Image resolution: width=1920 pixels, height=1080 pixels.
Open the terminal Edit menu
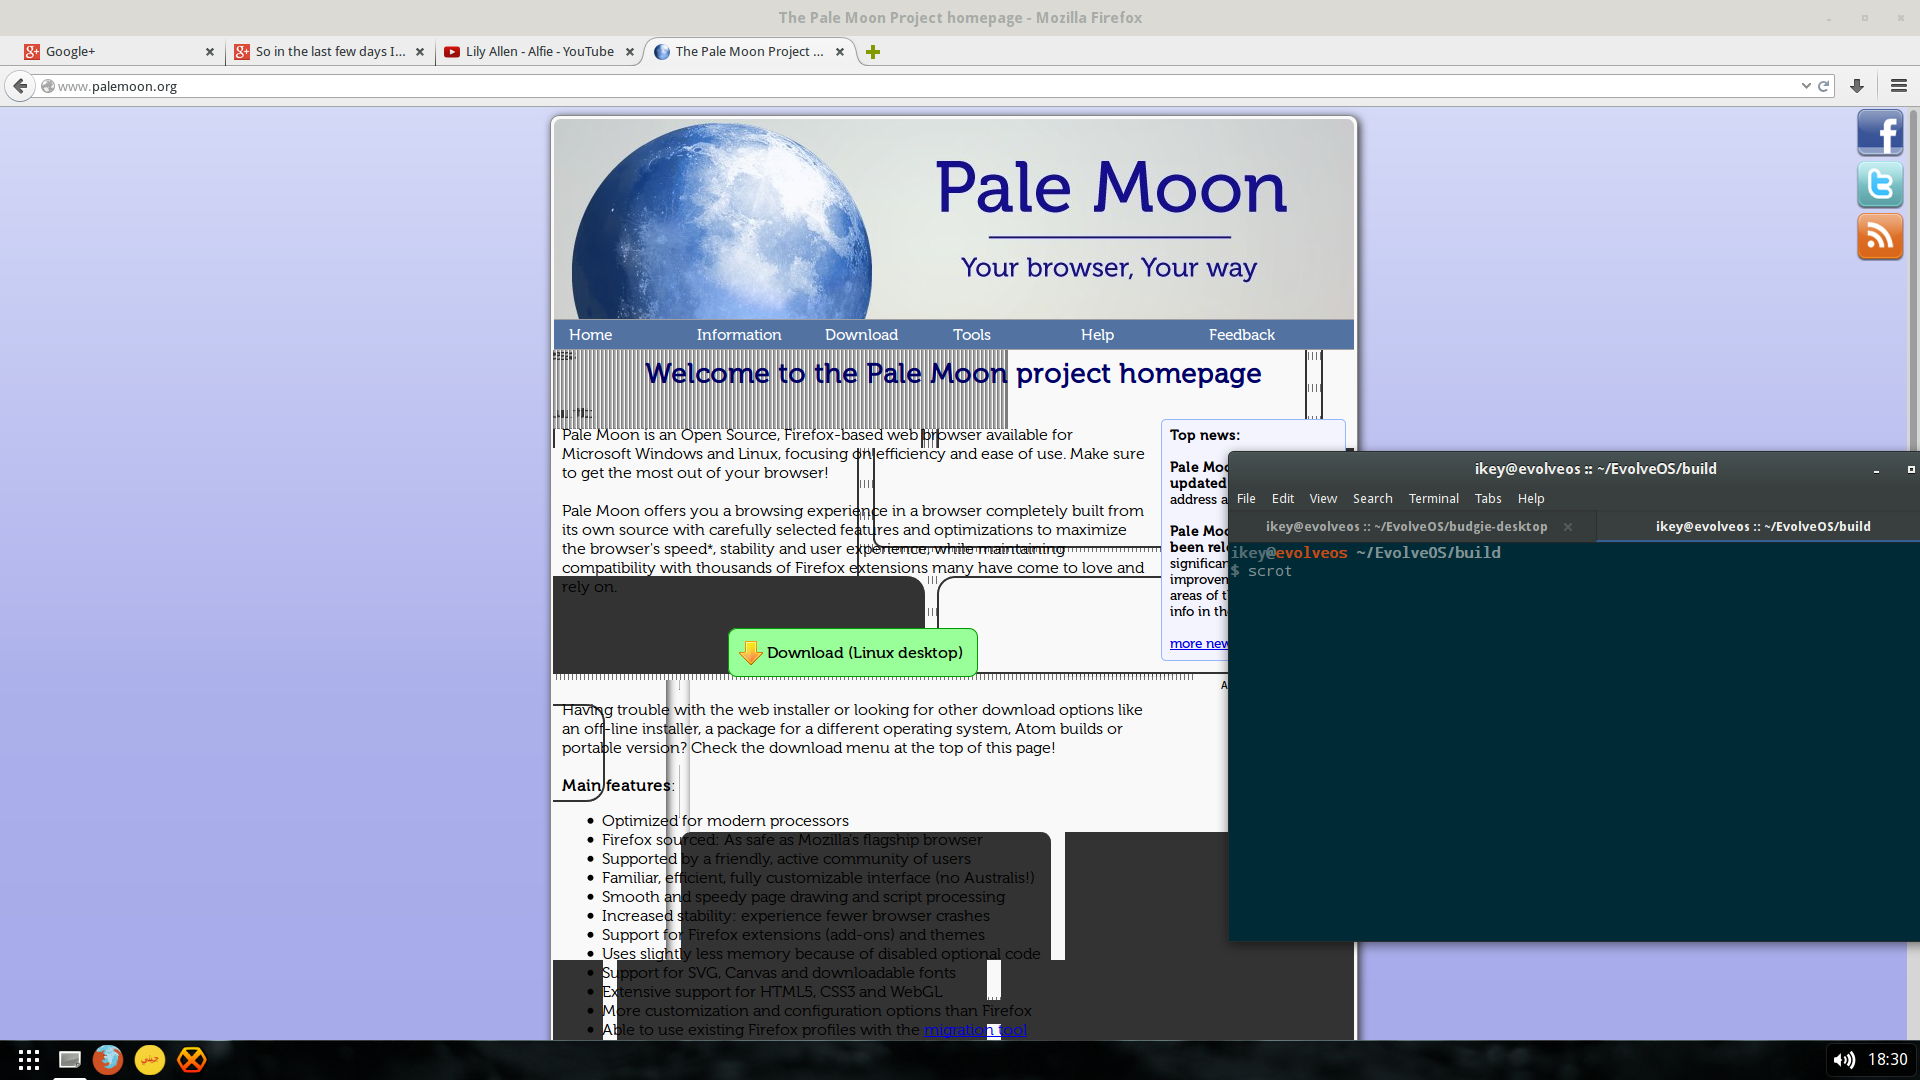click(x=1282, y=498)
